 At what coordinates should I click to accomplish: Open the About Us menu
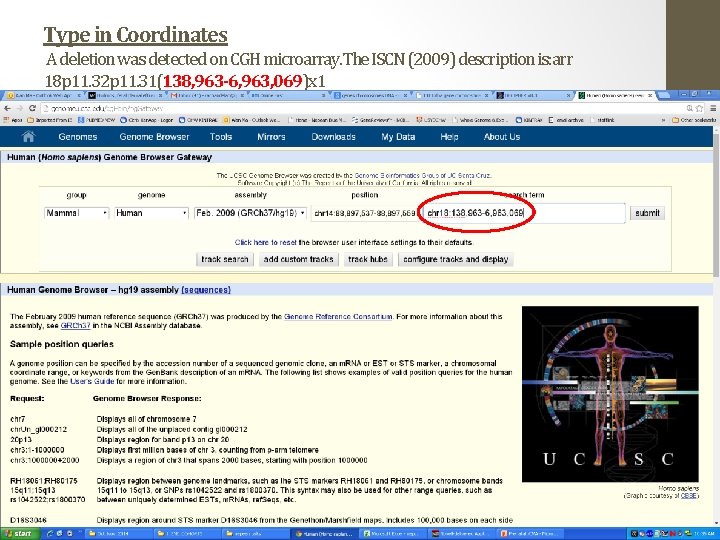point(502,137)
